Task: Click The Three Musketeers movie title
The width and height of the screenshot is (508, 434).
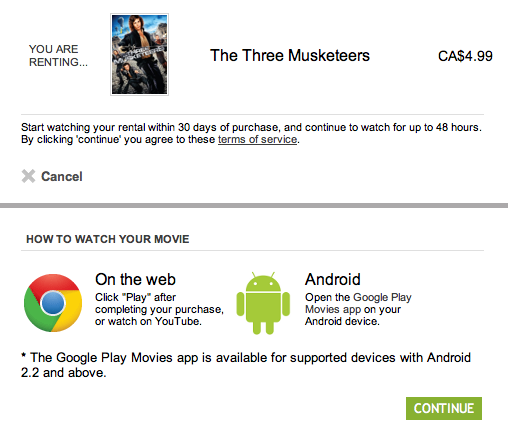Action: click(290, 55)
